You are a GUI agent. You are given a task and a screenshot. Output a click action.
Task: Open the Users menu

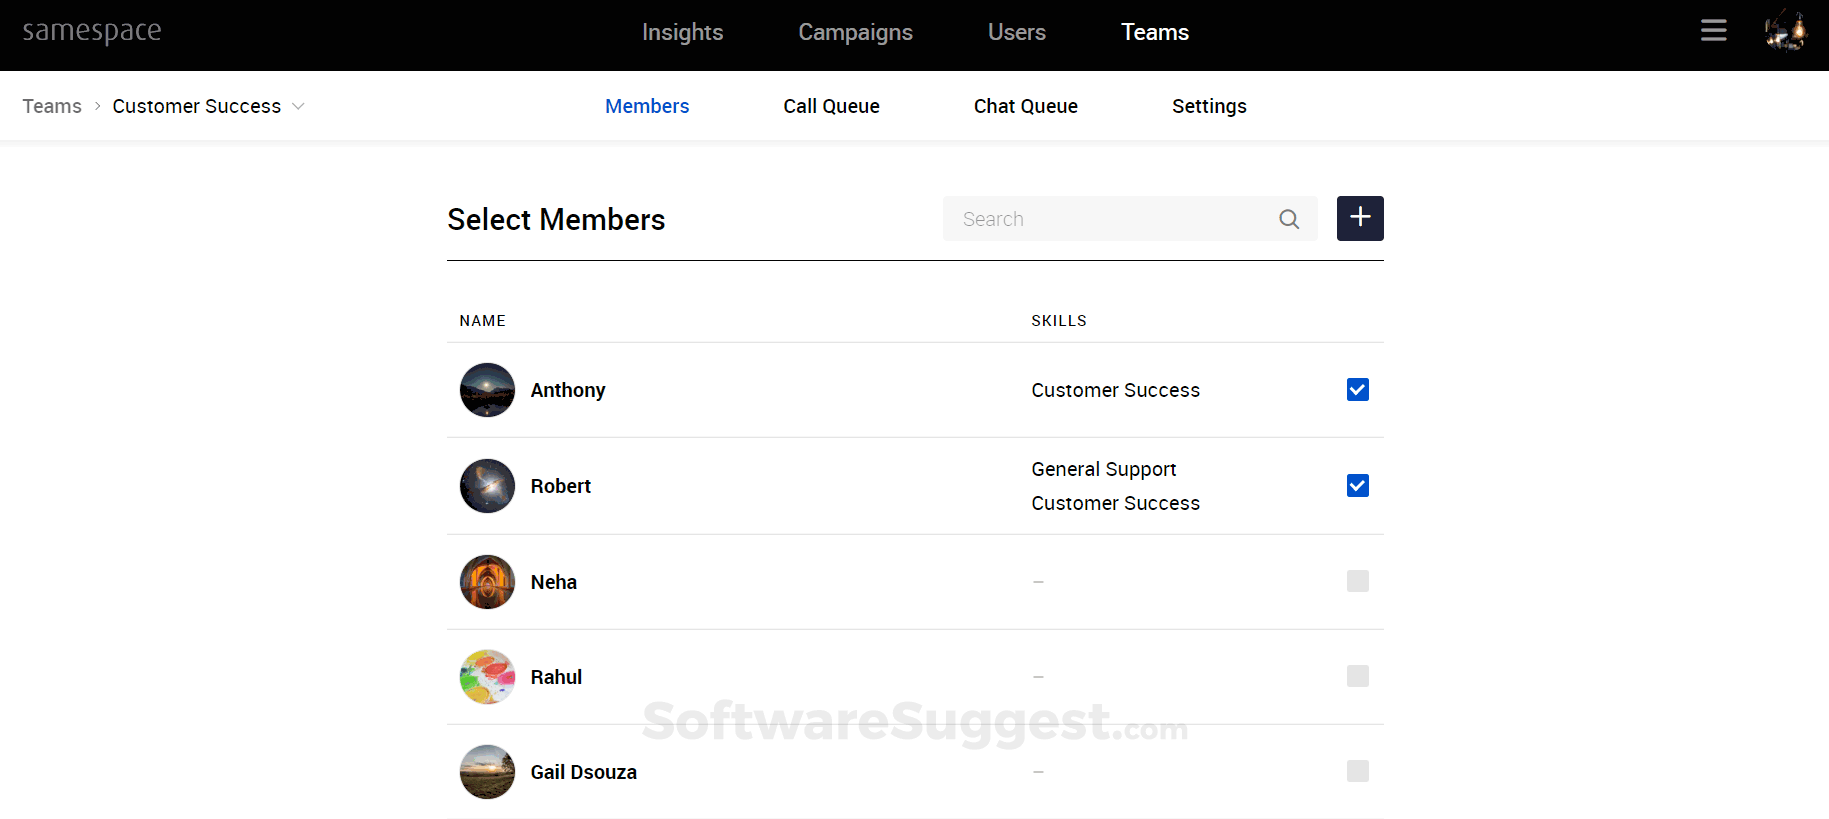pos(1016,32)
